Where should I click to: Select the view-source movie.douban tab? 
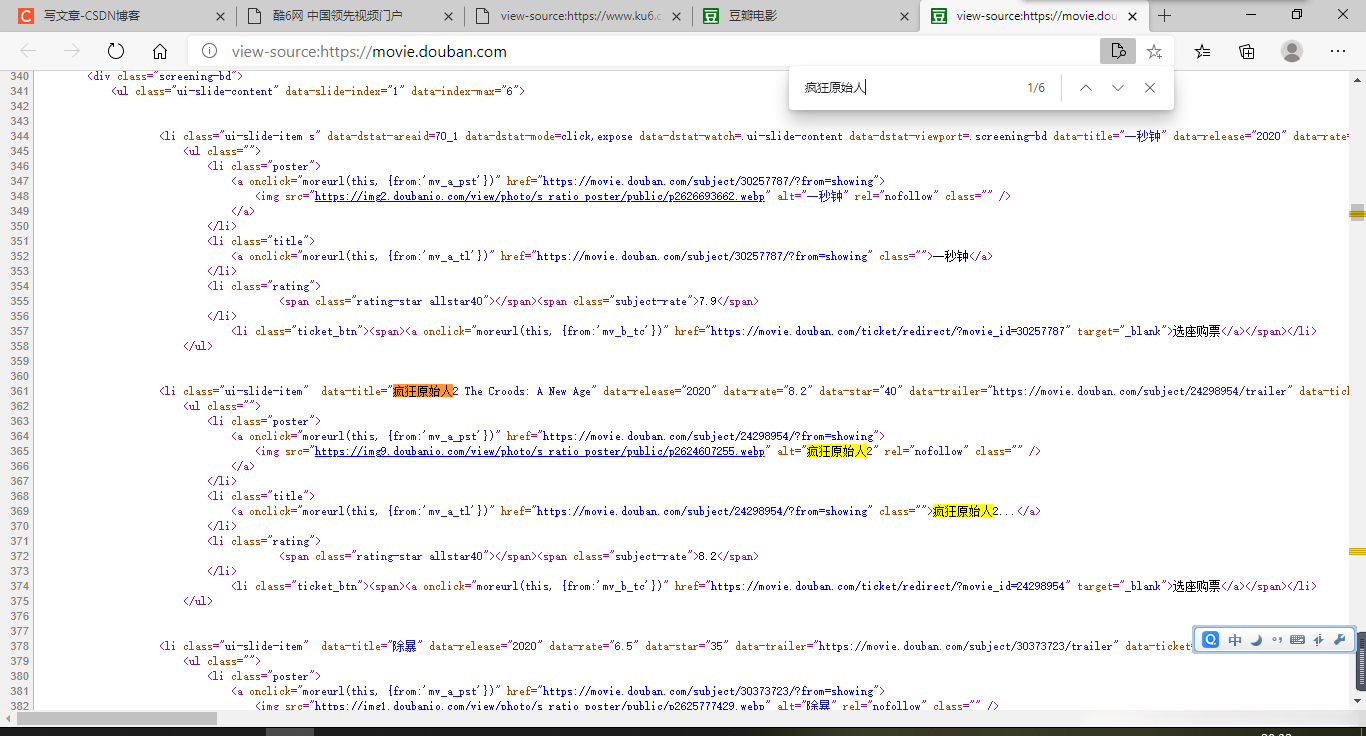1035,16
